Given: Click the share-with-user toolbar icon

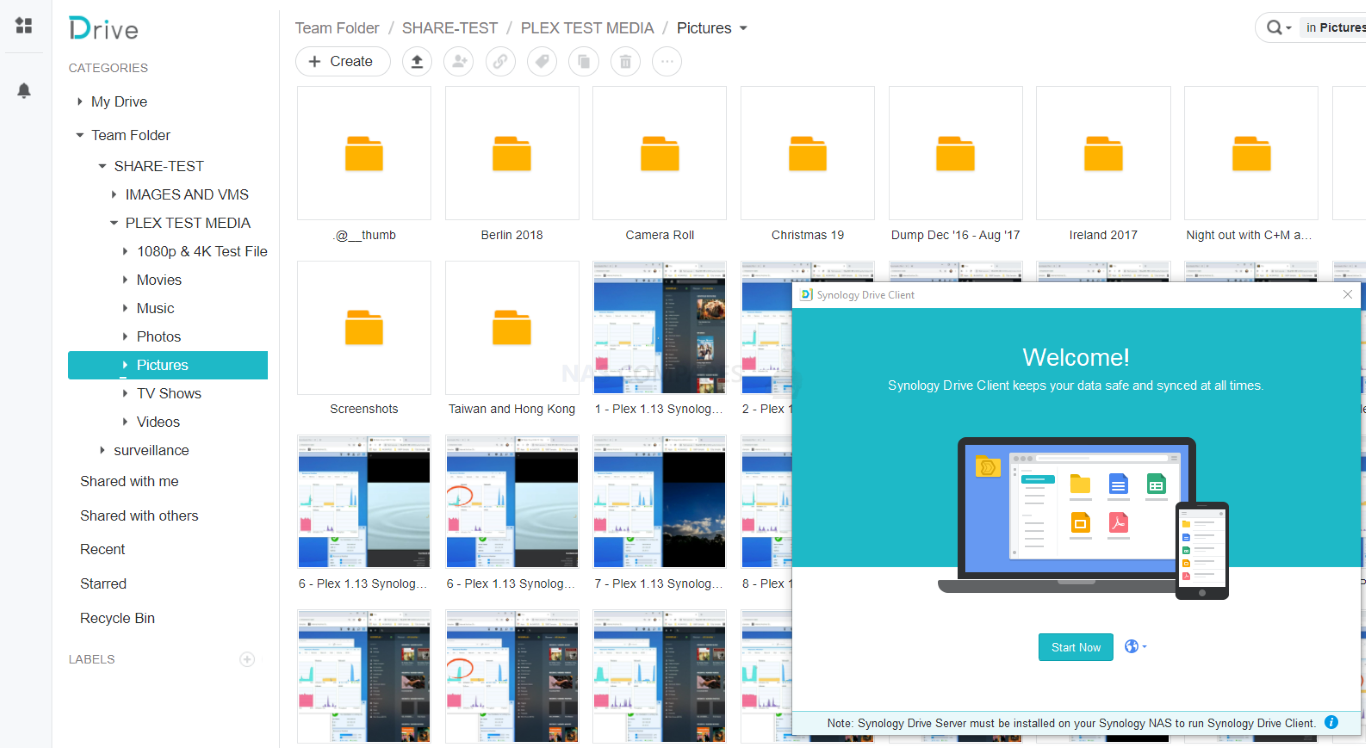Looking at the screenshot, I should tap(459, 61).
